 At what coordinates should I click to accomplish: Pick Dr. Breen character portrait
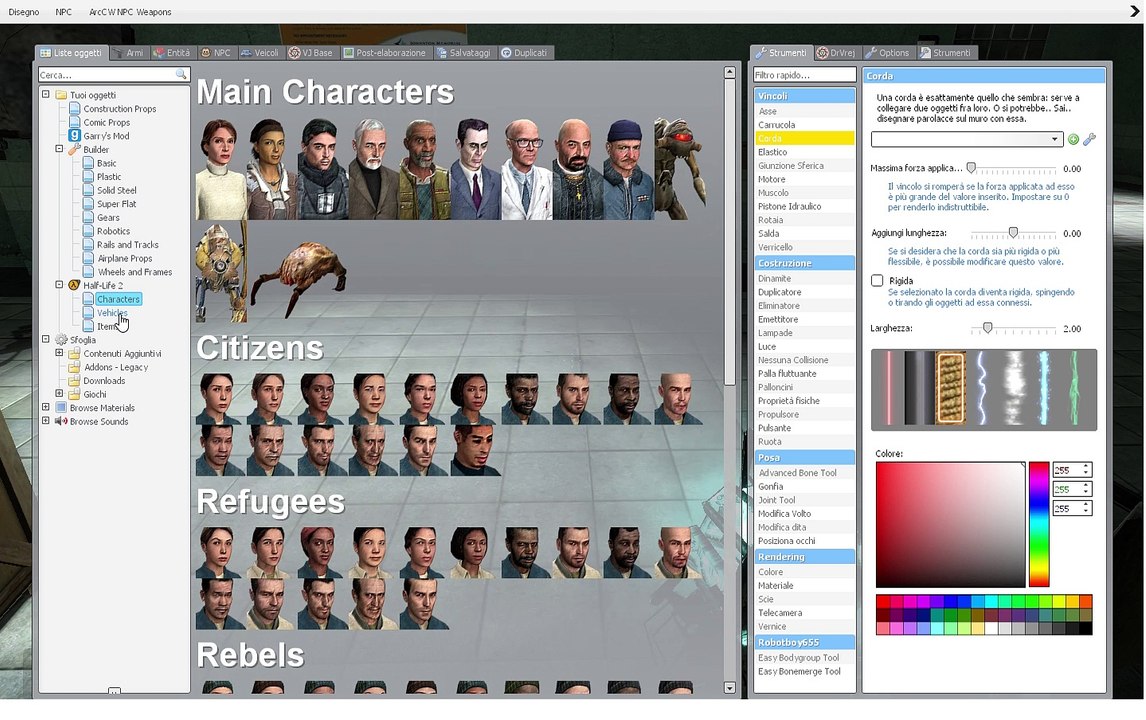373,169
